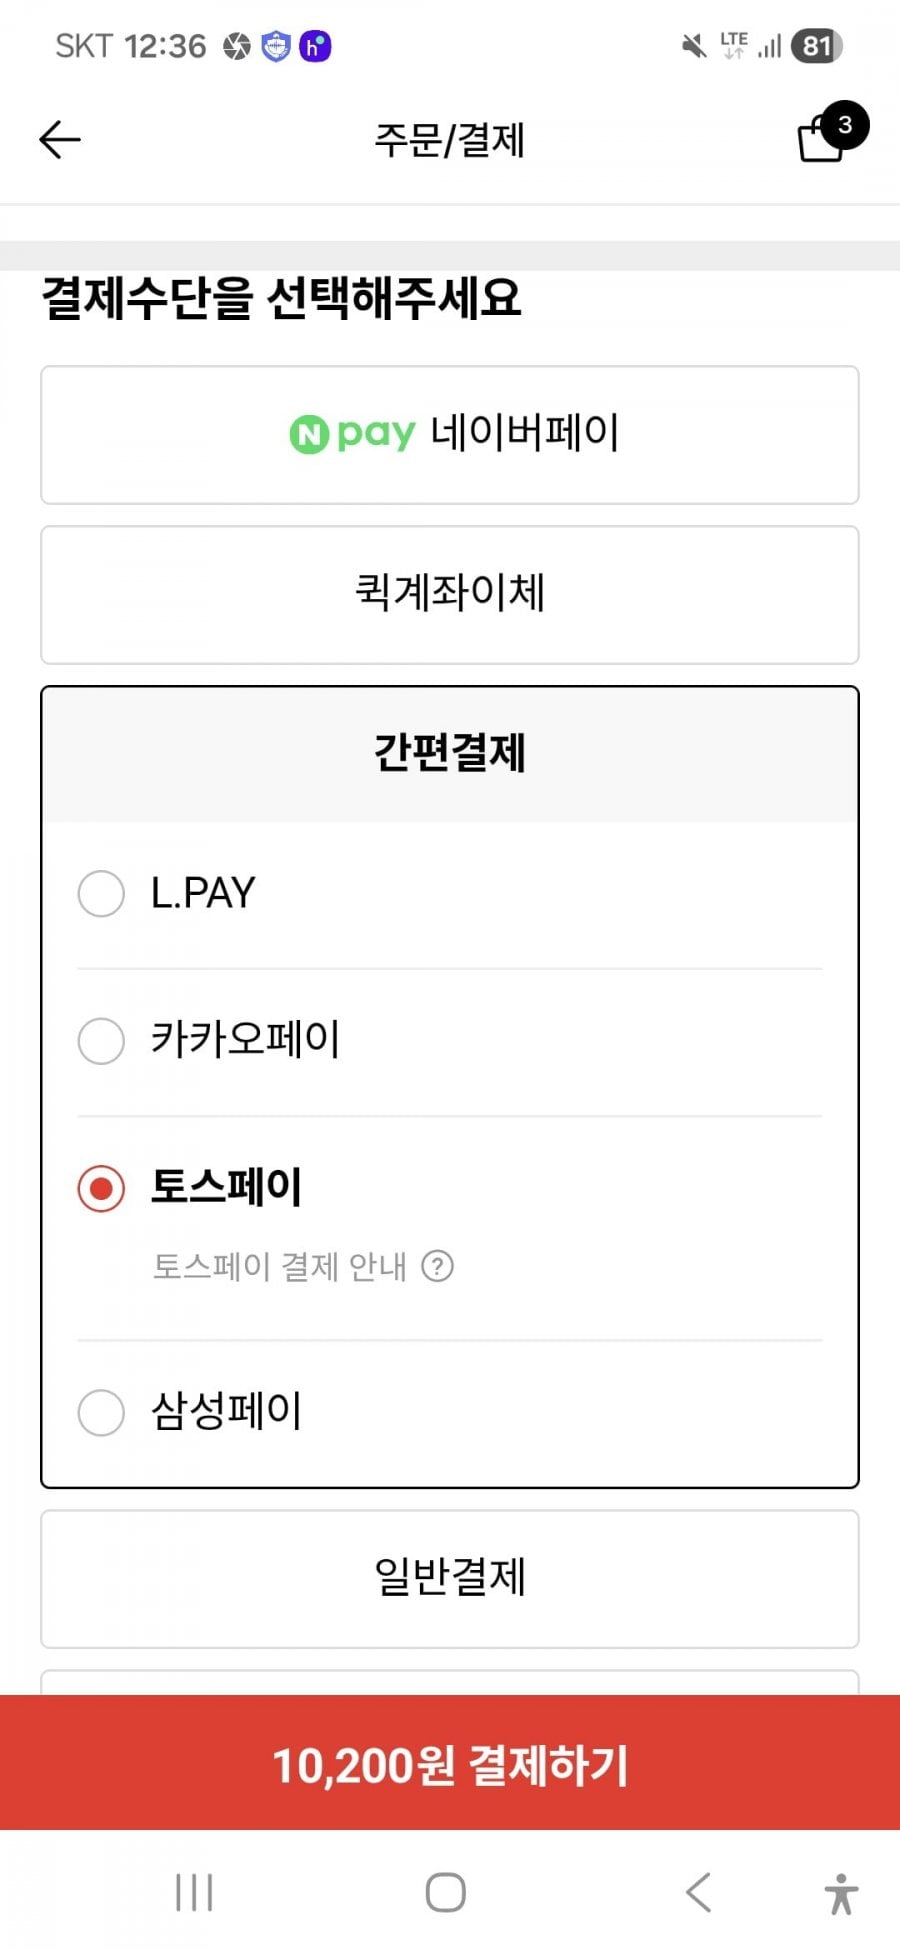The image size is (900, 1950).
Task: Tap the back arrow in header
Action: click(60, 140)
